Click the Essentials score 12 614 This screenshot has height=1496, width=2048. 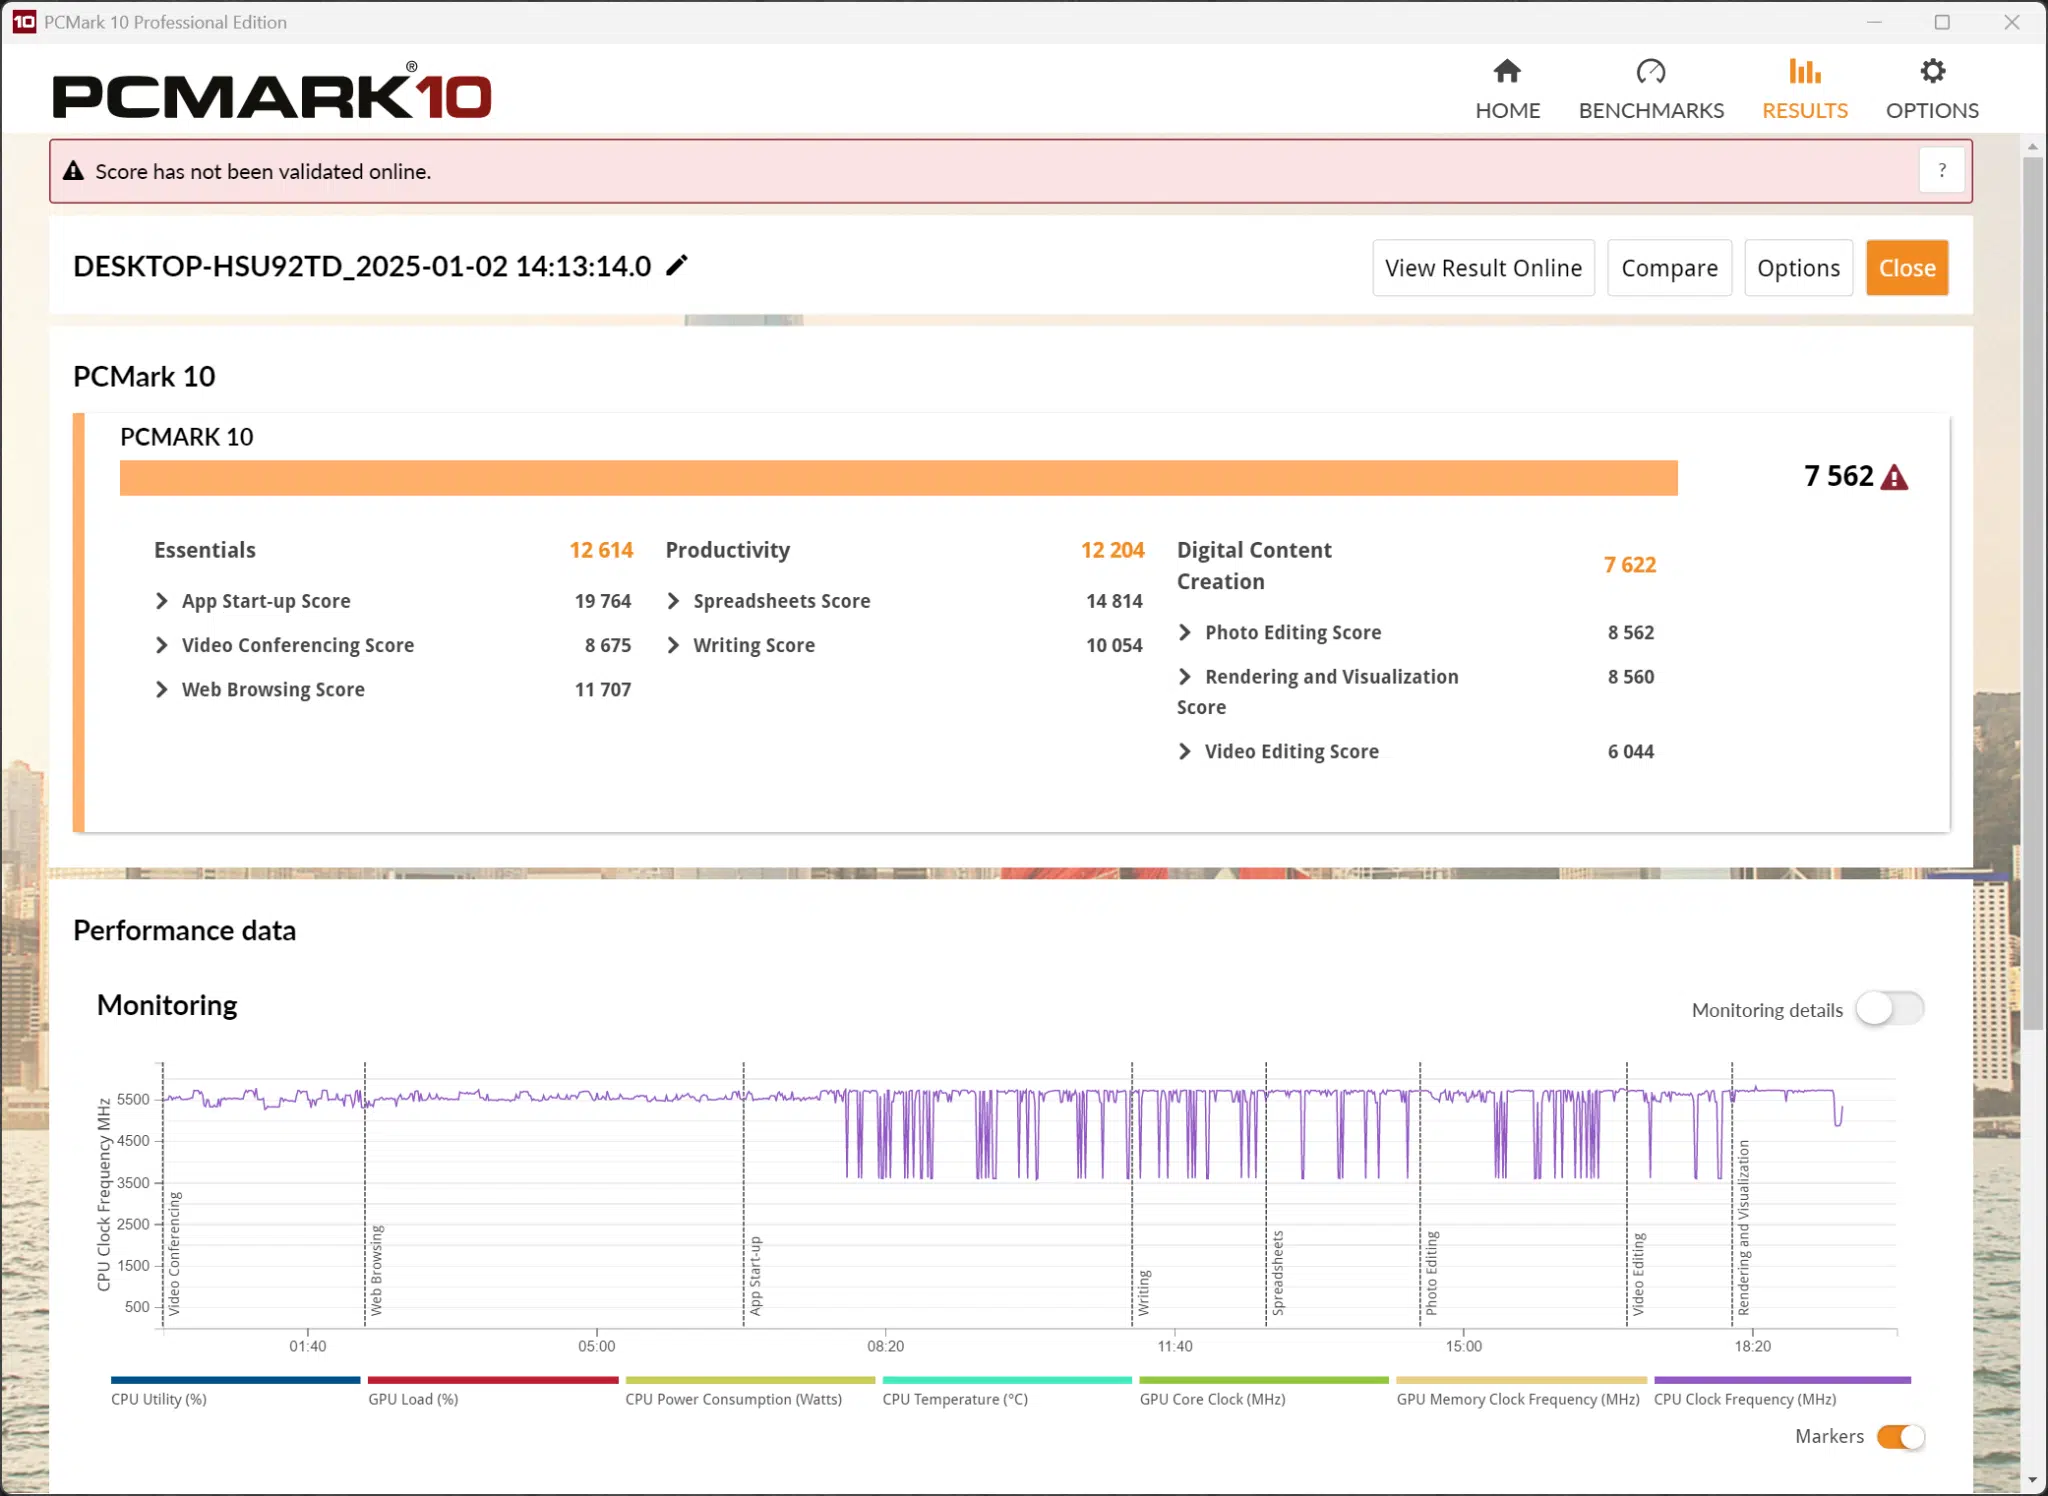coord(601,550)
